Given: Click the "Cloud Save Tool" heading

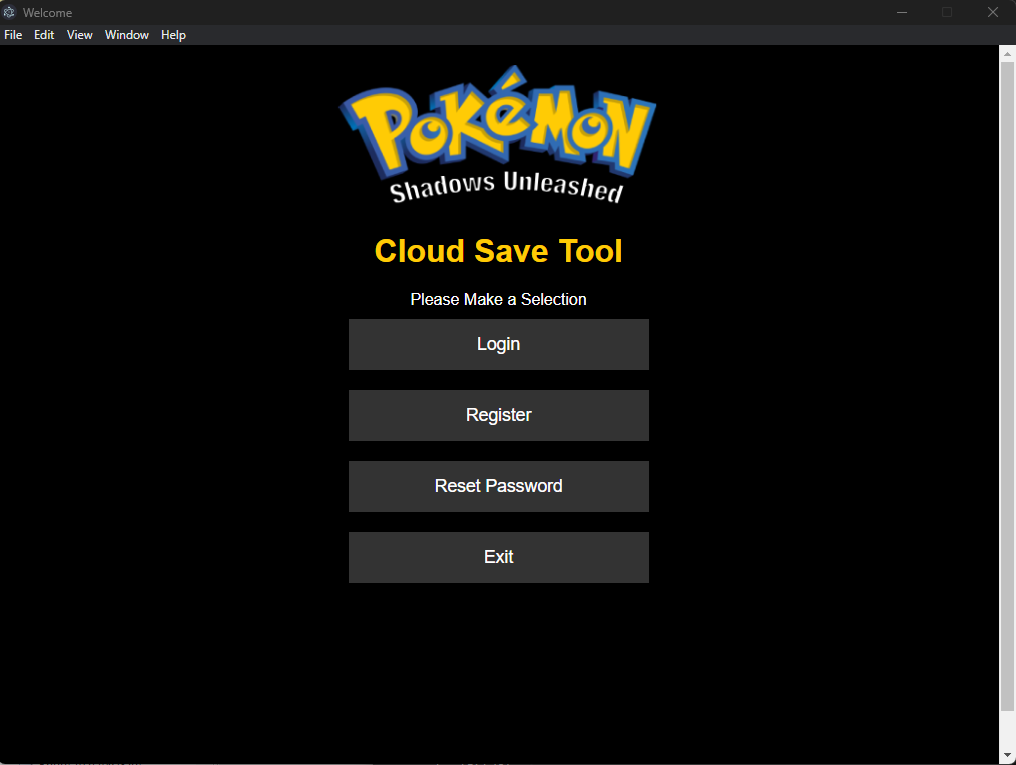Looking at the screenshot, I should pos(498,251).
